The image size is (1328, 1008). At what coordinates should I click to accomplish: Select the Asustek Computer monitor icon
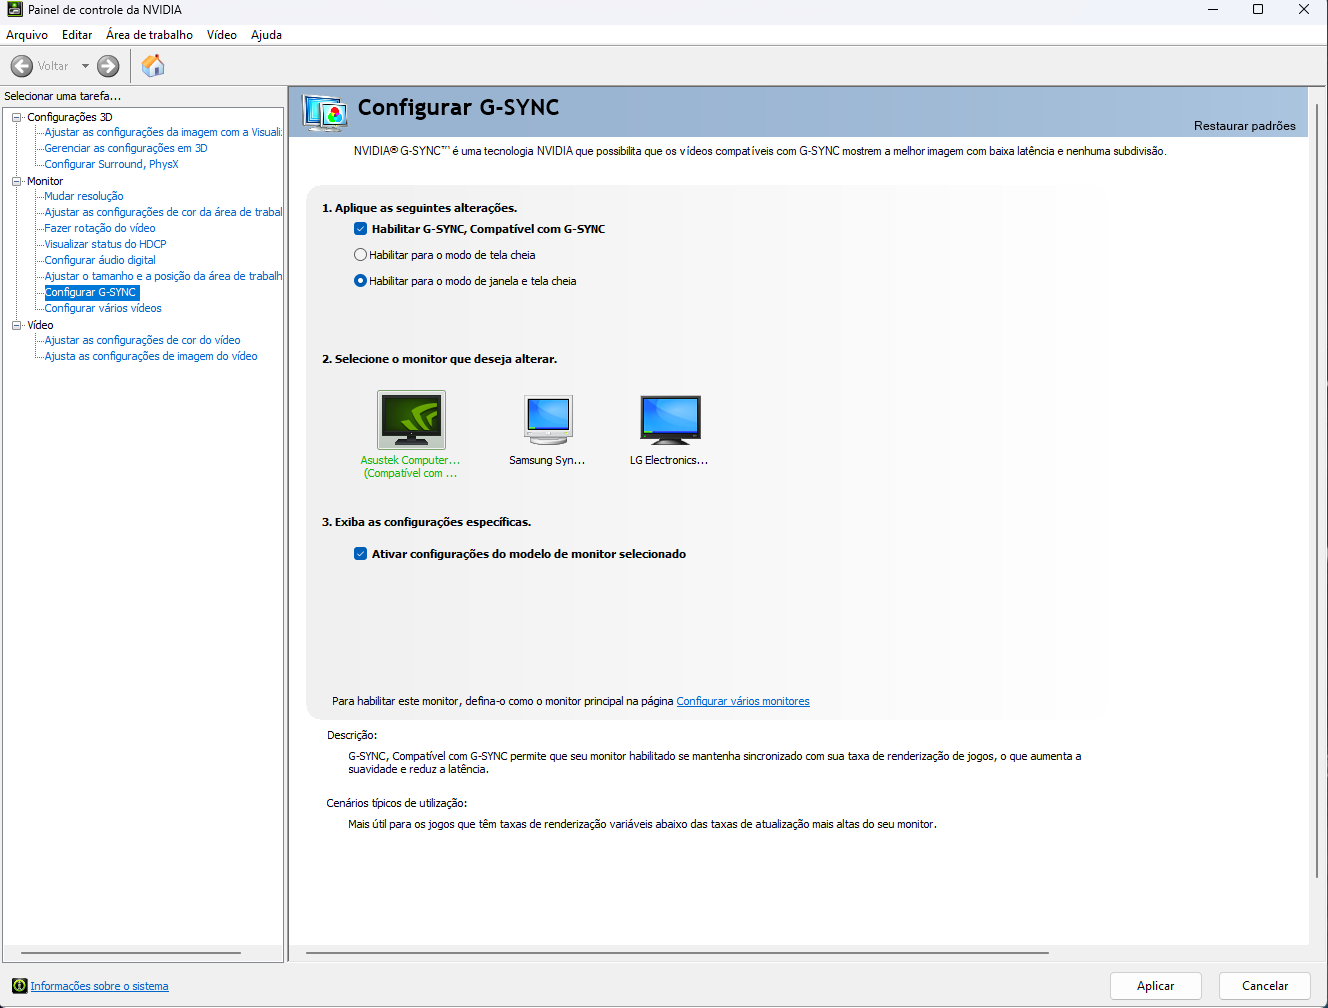pos(411,419)
